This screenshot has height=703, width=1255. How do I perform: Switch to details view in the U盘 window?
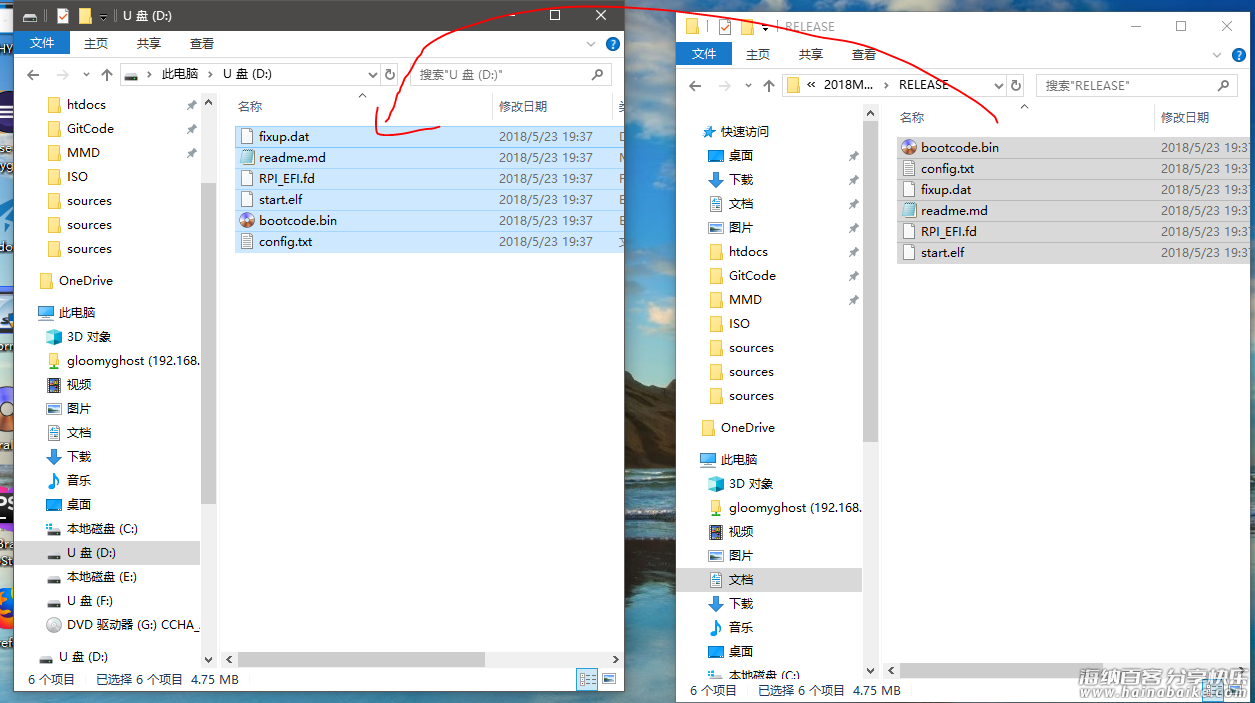coord(587,679)
